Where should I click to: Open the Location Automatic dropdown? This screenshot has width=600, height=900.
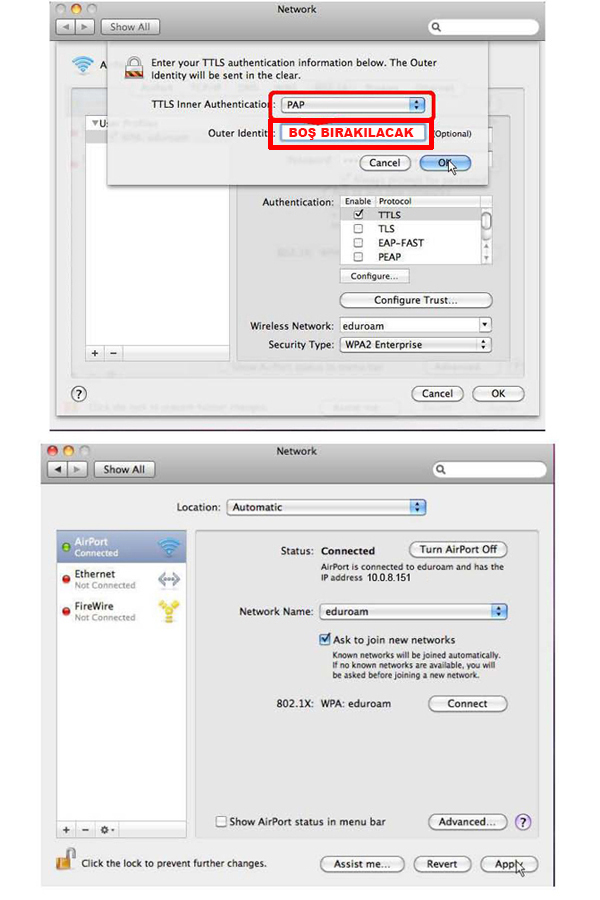(x=326, y=507)
